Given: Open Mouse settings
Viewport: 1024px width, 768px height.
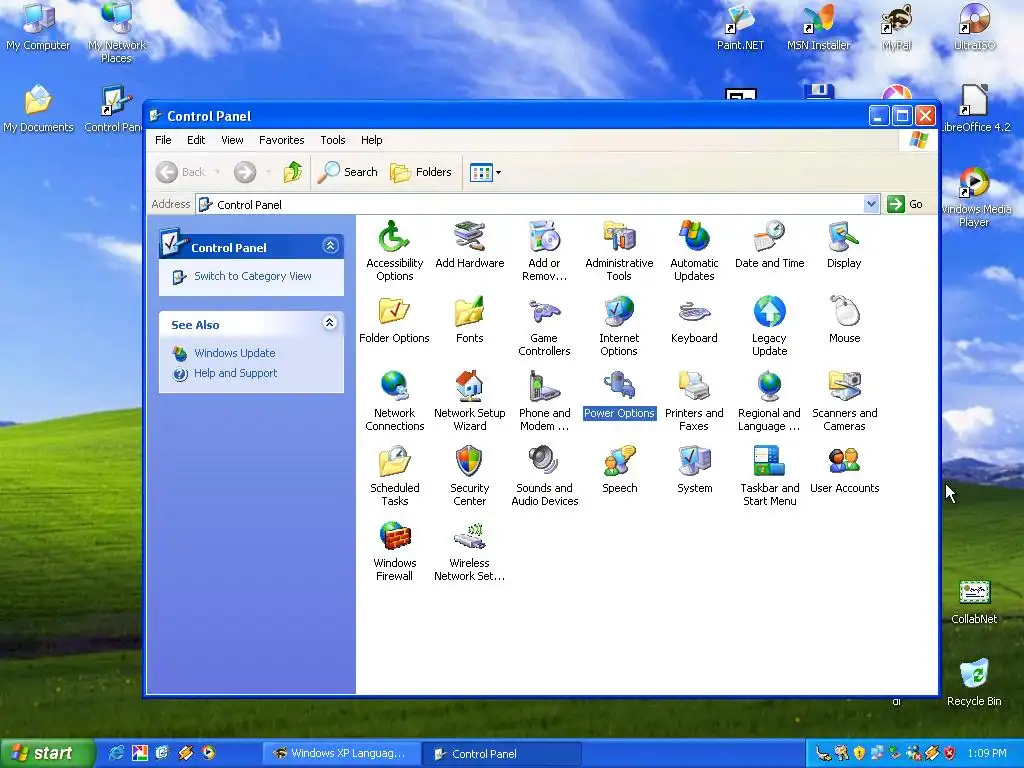Looking at the screenshot, I should coord(844,319).
